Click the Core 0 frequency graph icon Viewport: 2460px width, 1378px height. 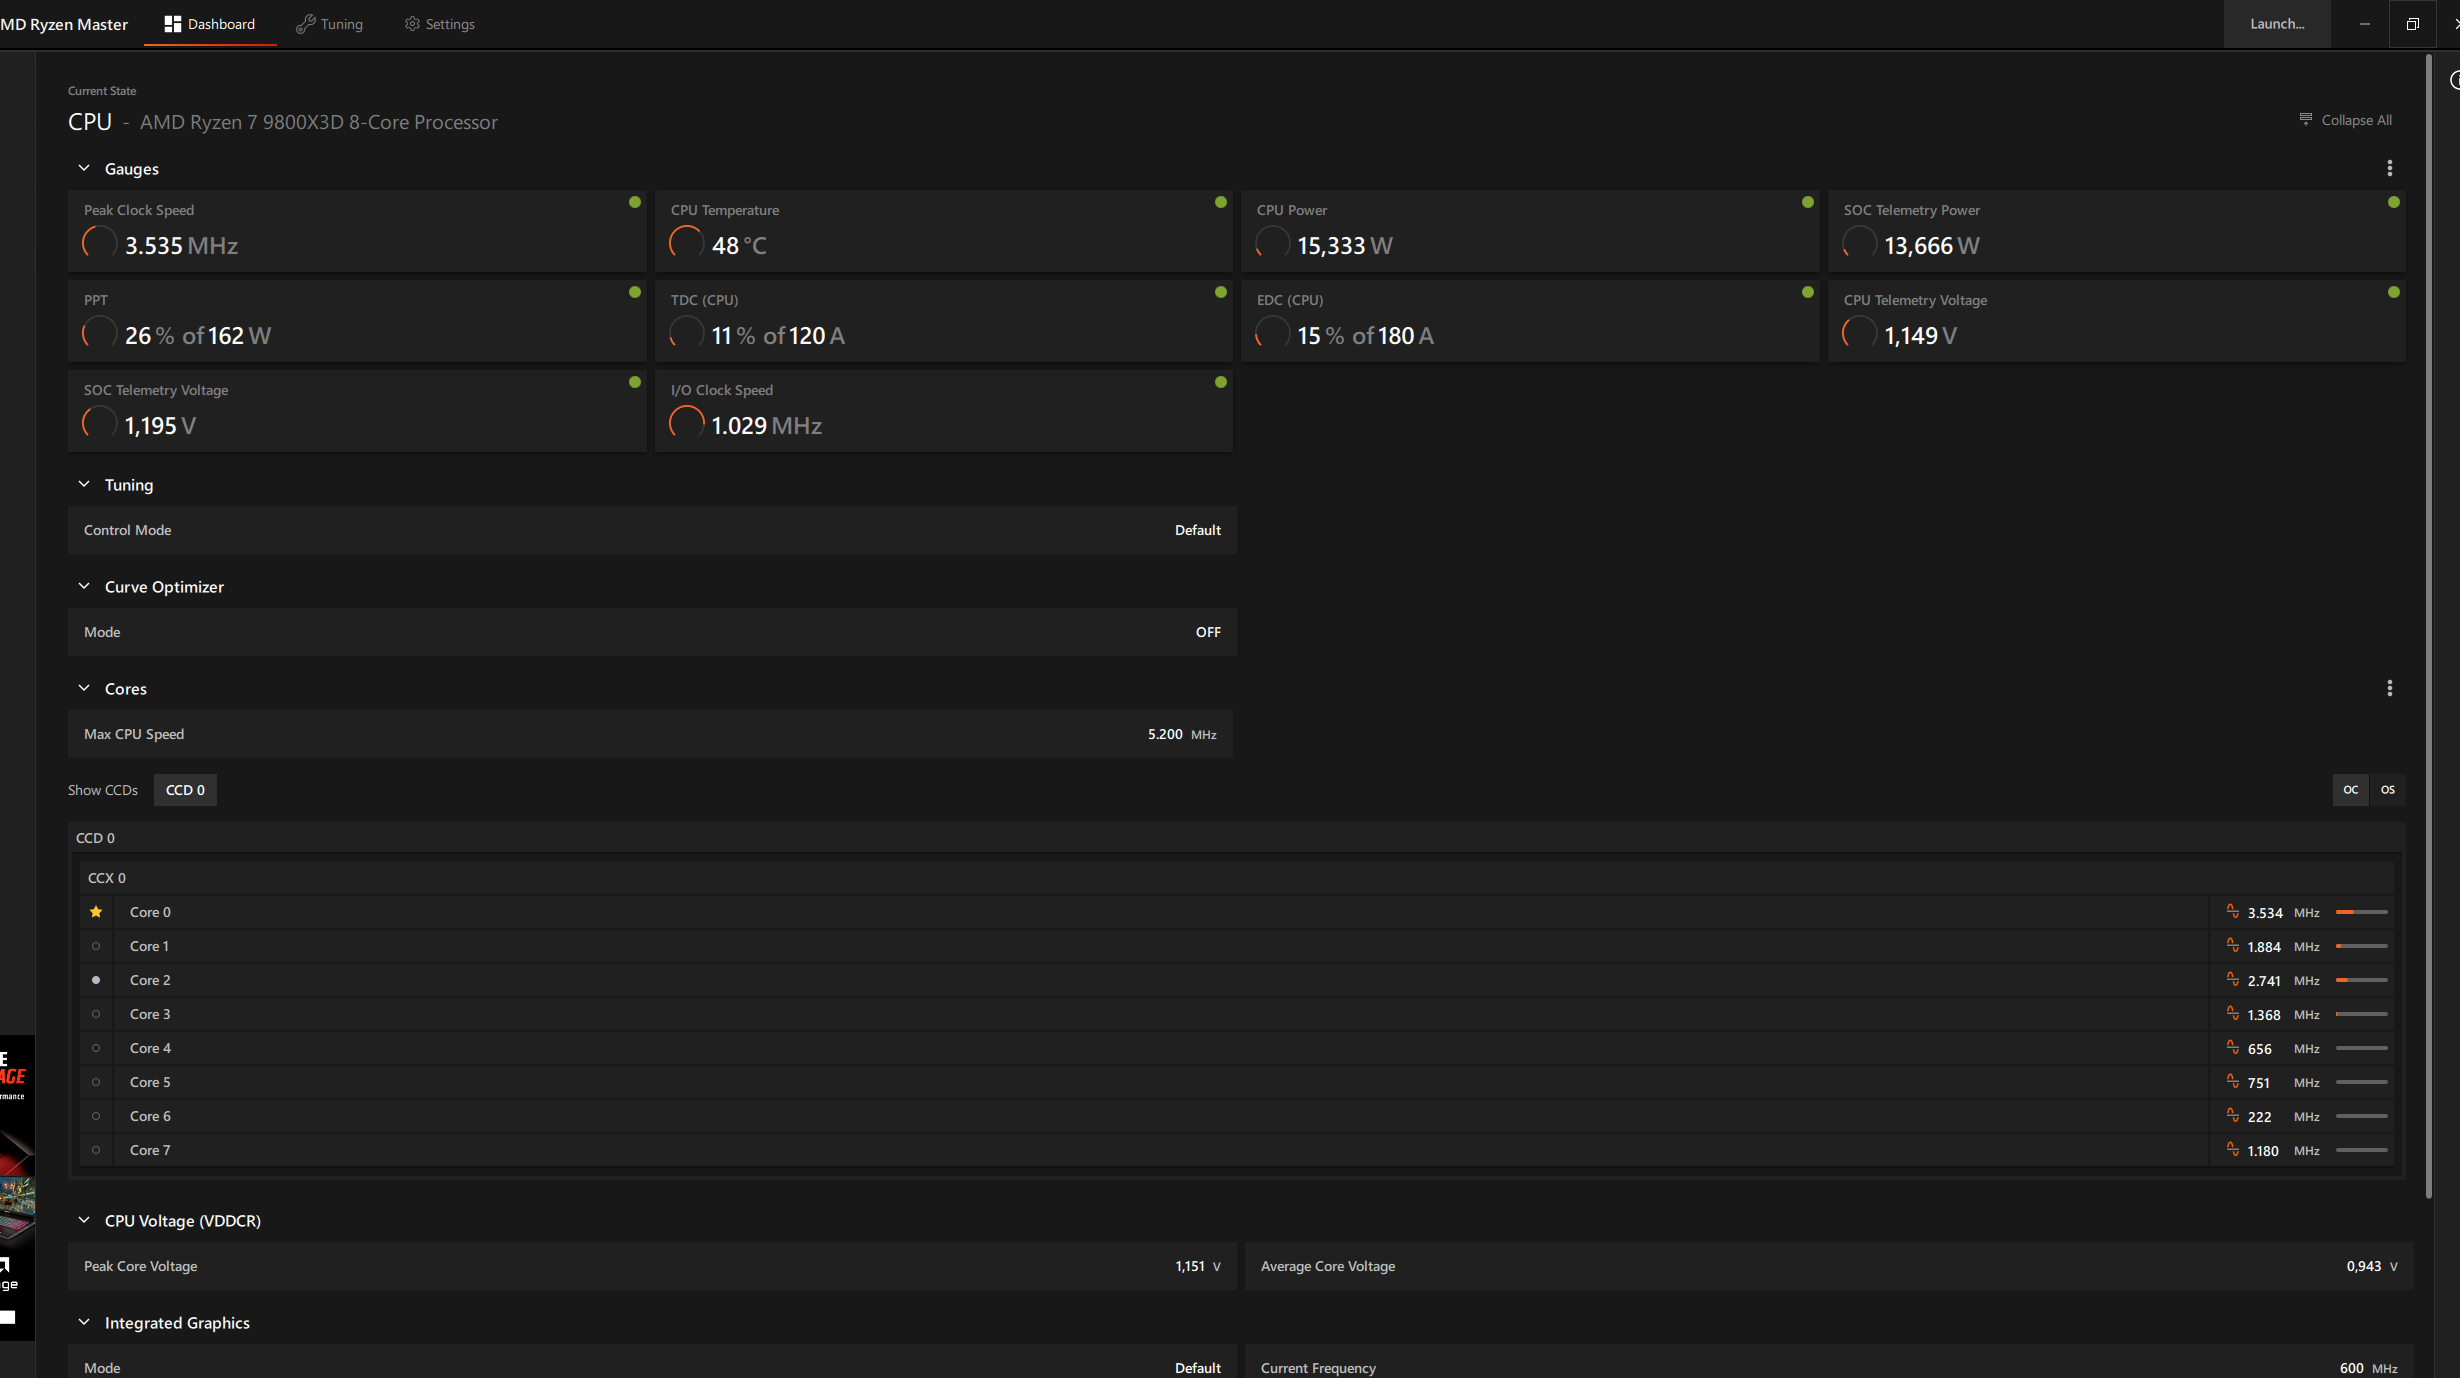tap(2232, 911)
